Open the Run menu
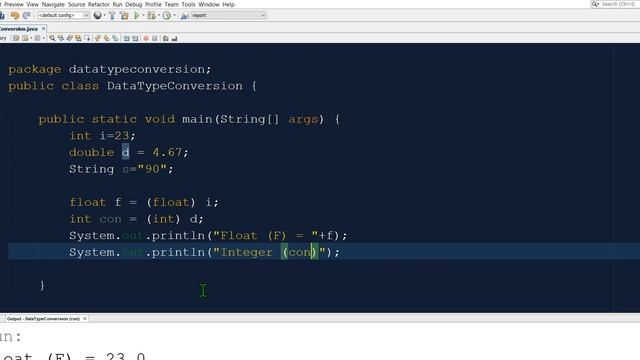The height and width of the screenshot is (360, 640). point(118,4)
